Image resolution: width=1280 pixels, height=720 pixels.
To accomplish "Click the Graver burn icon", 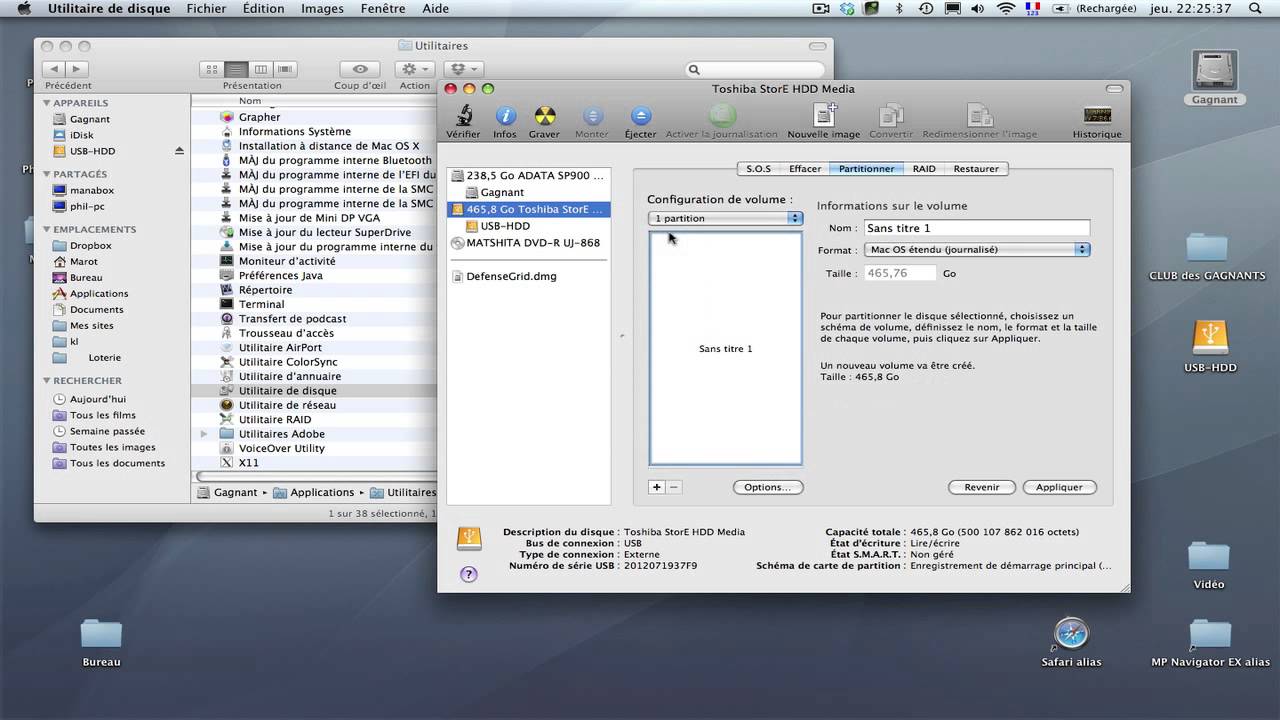I will tap(544, 115).
